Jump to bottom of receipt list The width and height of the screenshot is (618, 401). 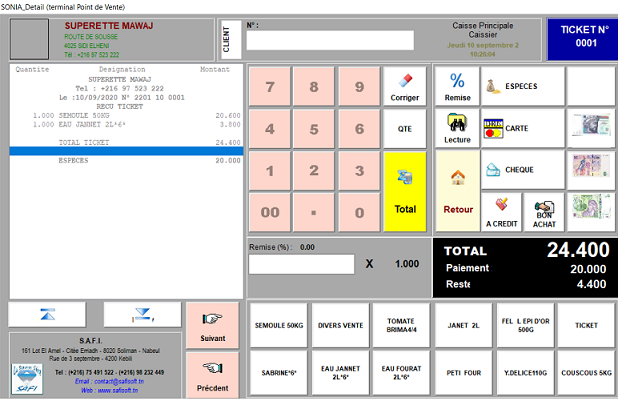142,315
